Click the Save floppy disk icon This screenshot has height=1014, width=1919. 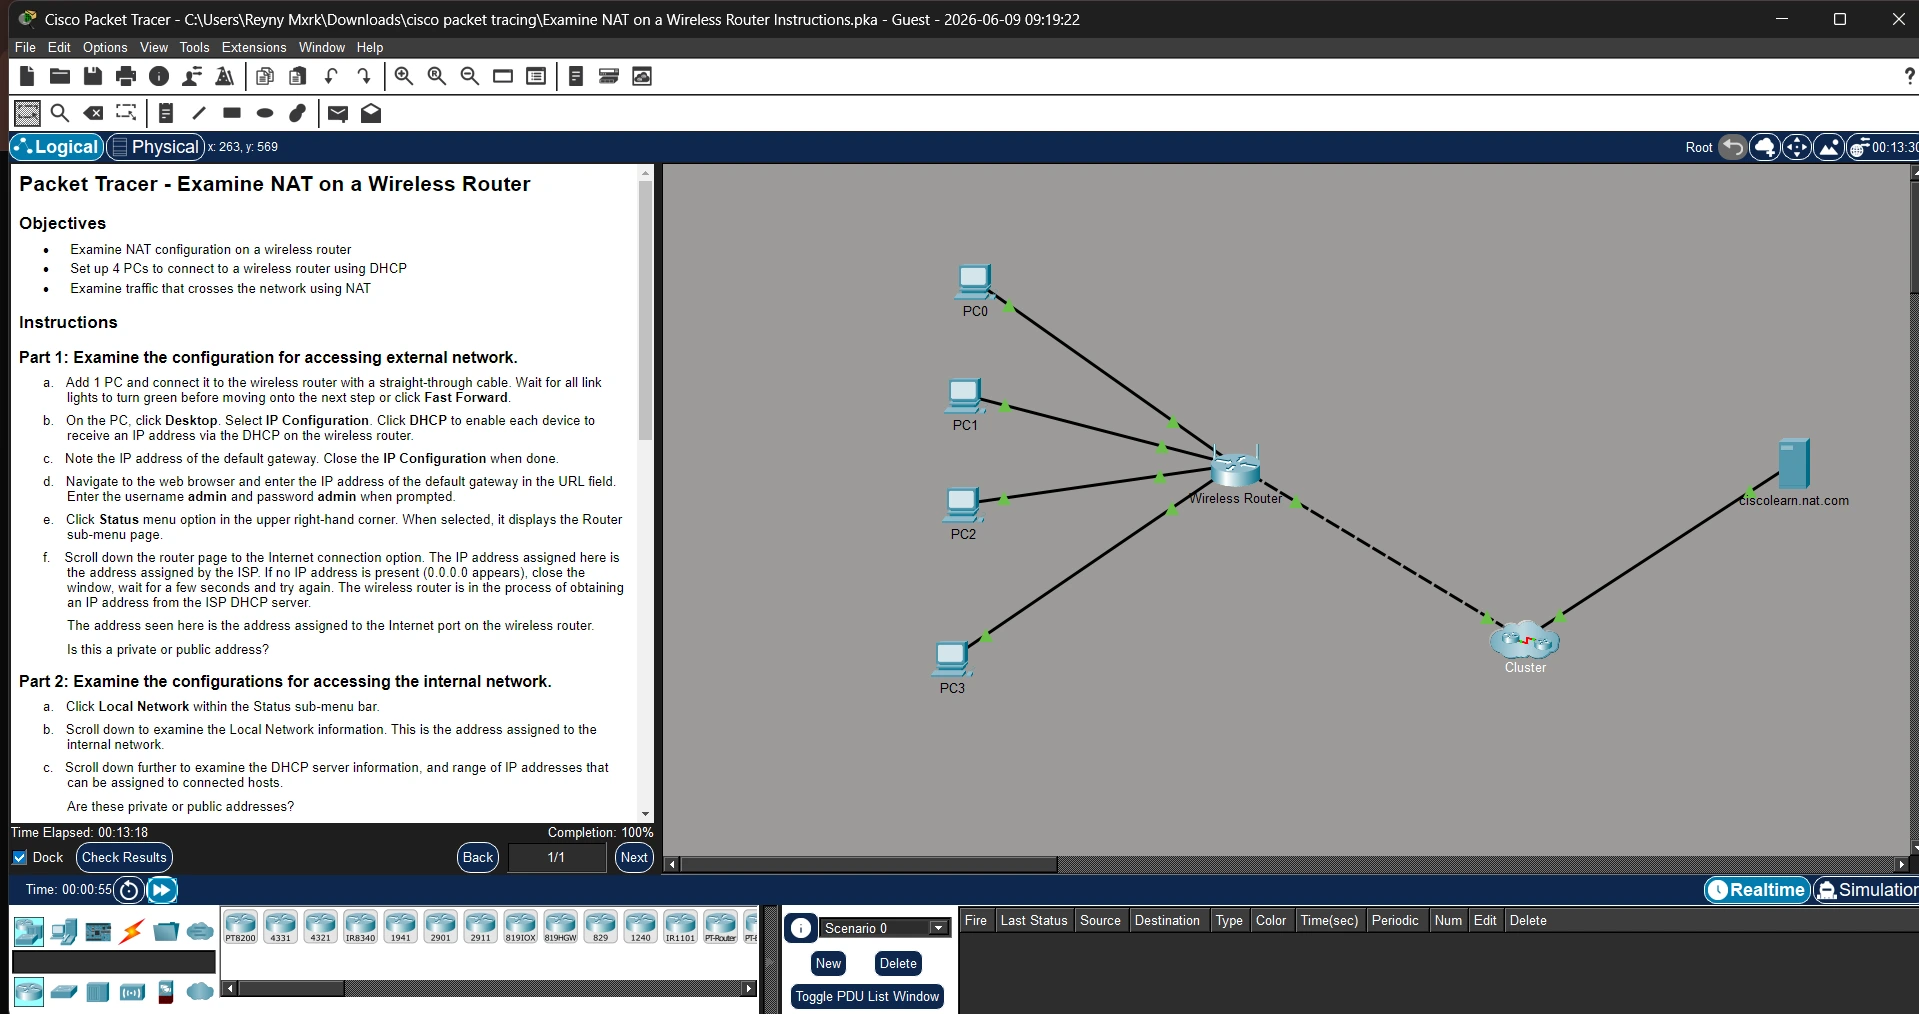point(93,76)
